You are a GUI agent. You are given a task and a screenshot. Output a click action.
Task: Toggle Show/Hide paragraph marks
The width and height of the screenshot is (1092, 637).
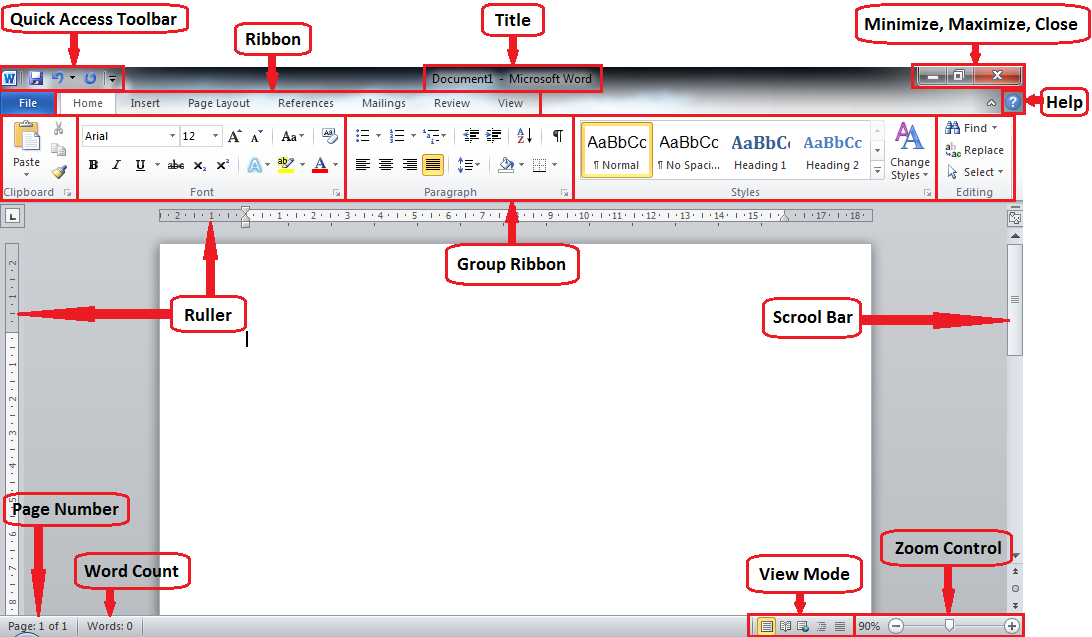pyautogui.click(x=557, y=136)
